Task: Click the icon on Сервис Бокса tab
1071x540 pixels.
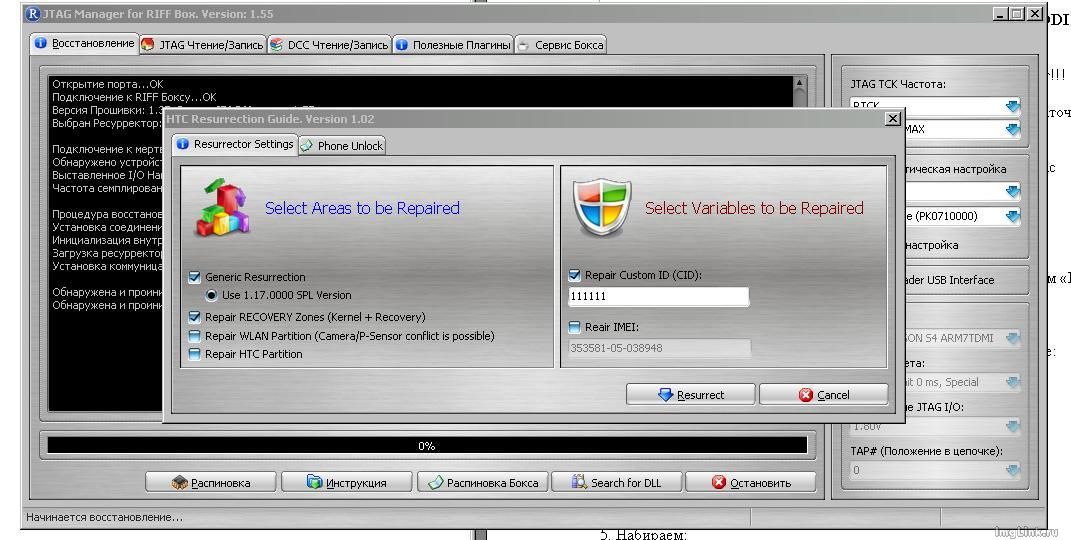Action: [523, 46]
